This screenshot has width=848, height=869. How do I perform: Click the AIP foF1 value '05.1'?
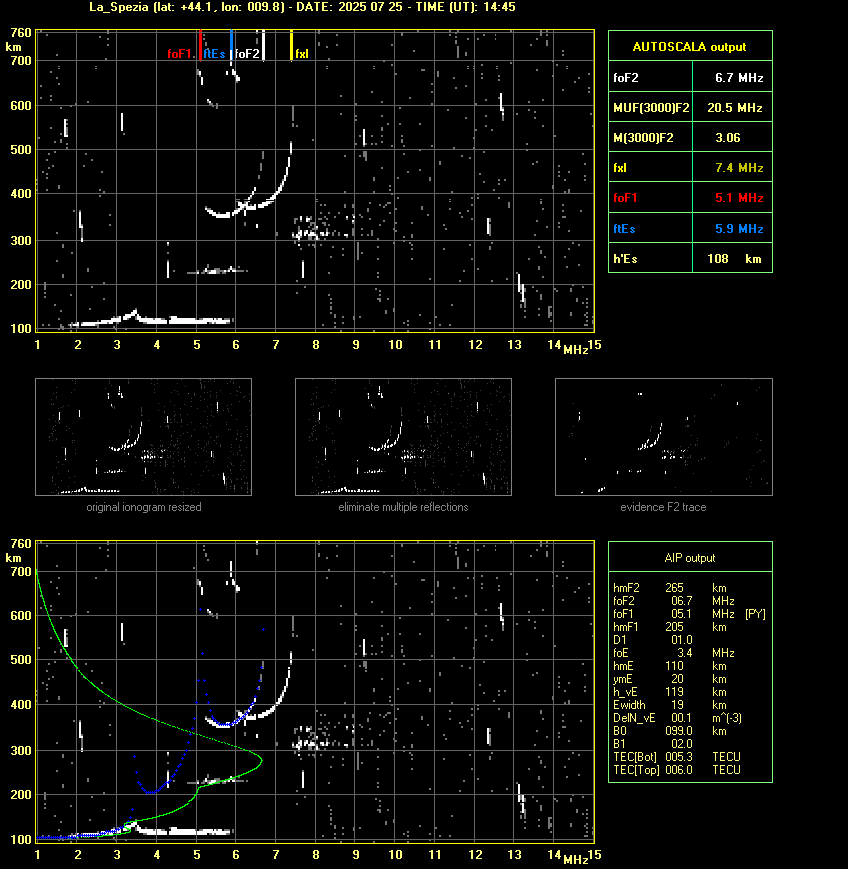click(682, 614)
